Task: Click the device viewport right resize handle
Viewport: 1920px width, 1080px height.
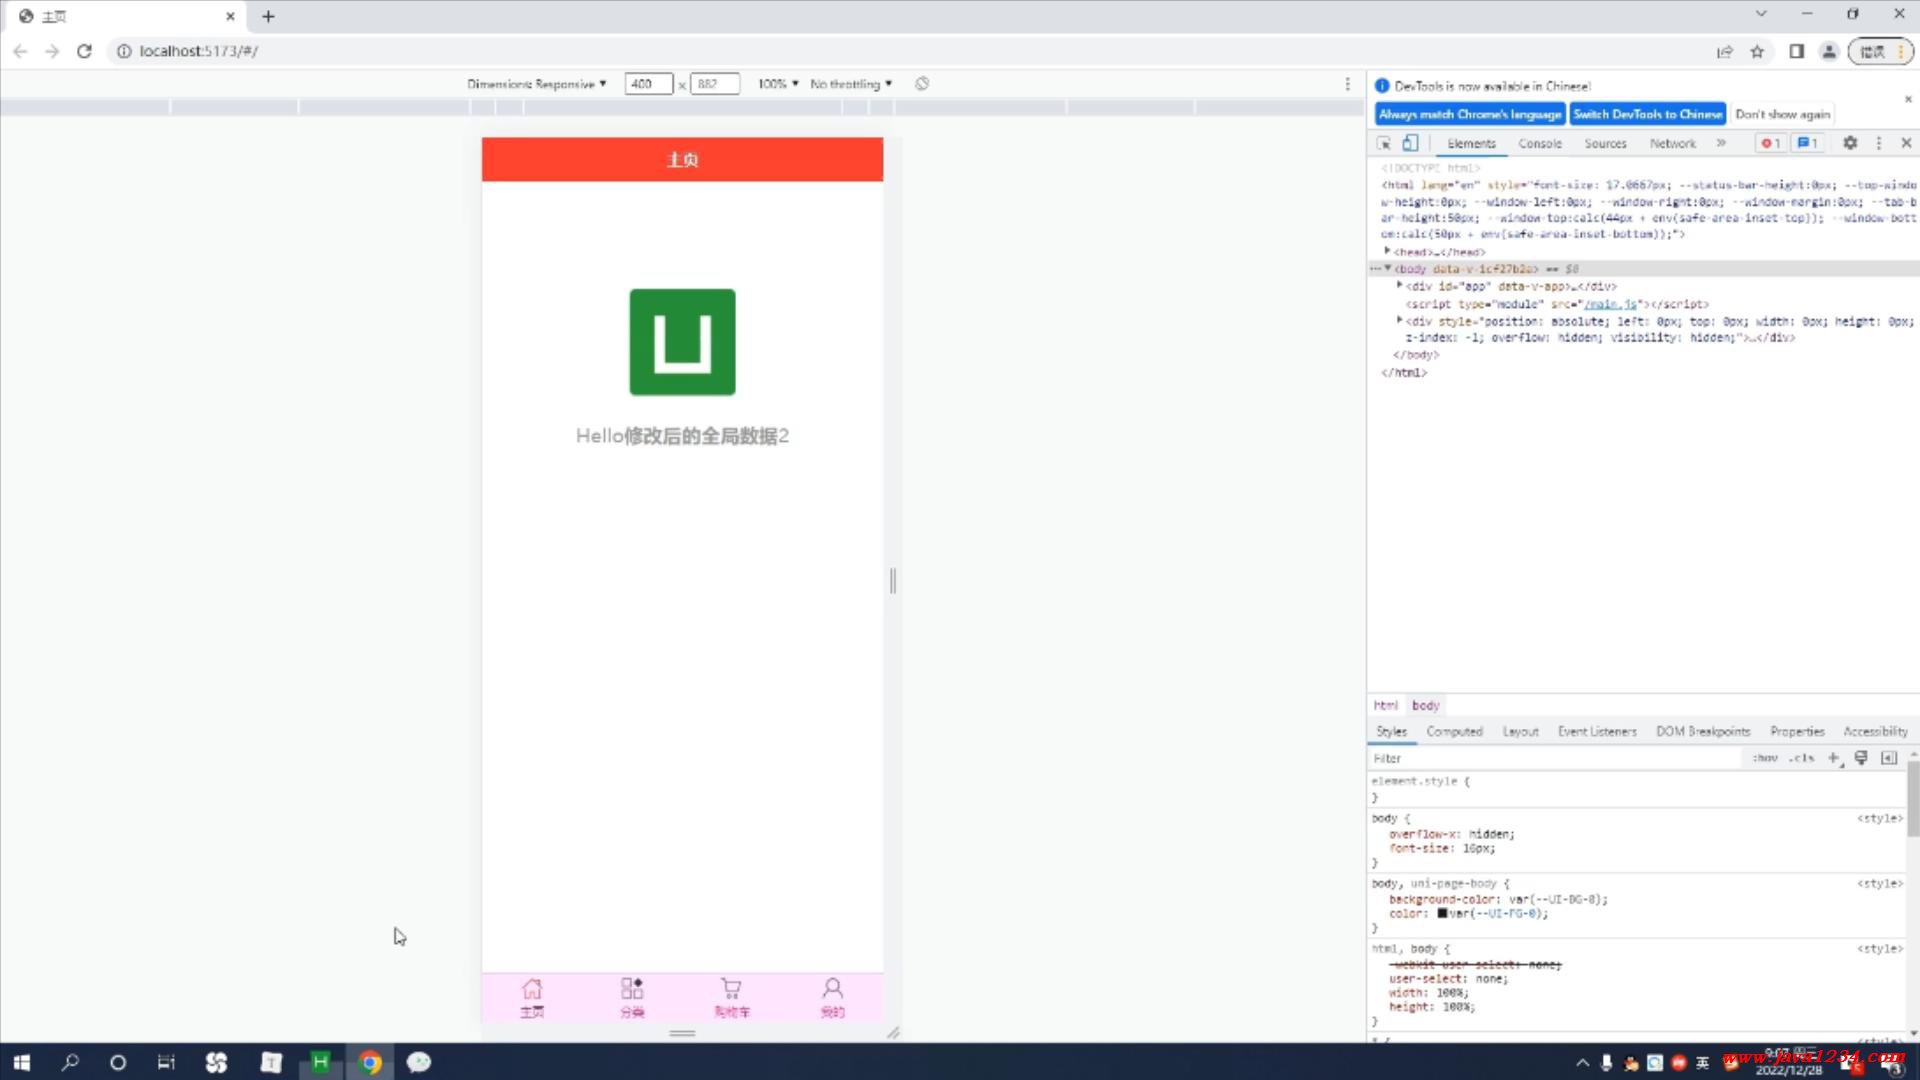Action: coord(893,580)
